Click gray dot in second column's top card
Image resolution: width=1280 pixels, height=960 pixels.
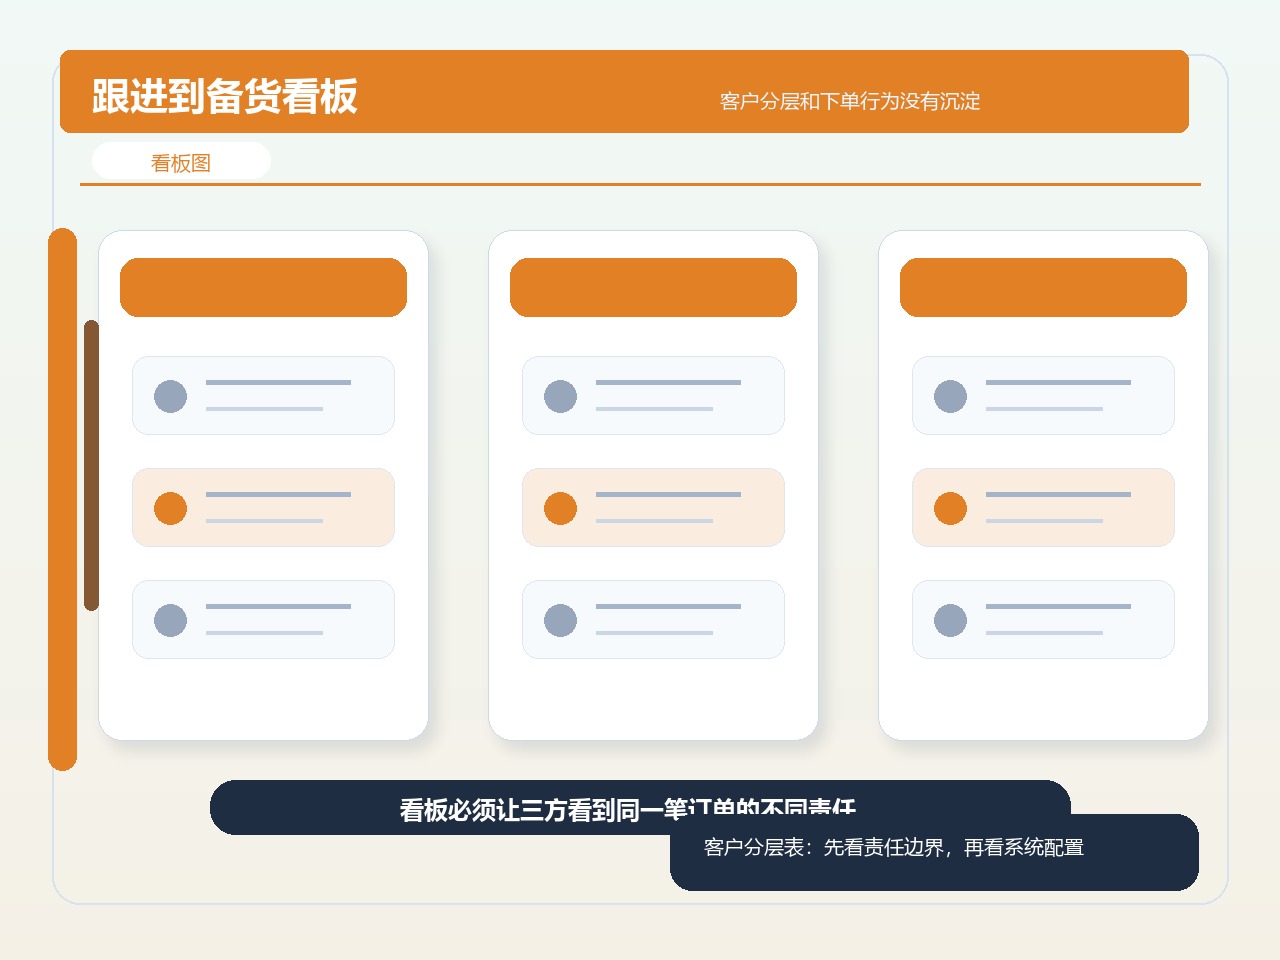pyautogui.click(x=560, y=396)
